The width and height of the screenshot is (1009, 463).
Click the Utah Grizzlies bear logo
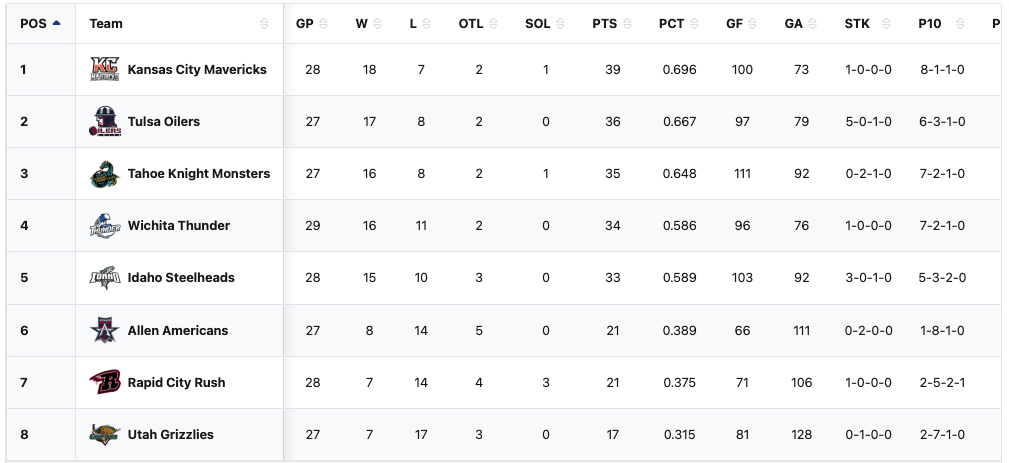click(x=104, y=434)
